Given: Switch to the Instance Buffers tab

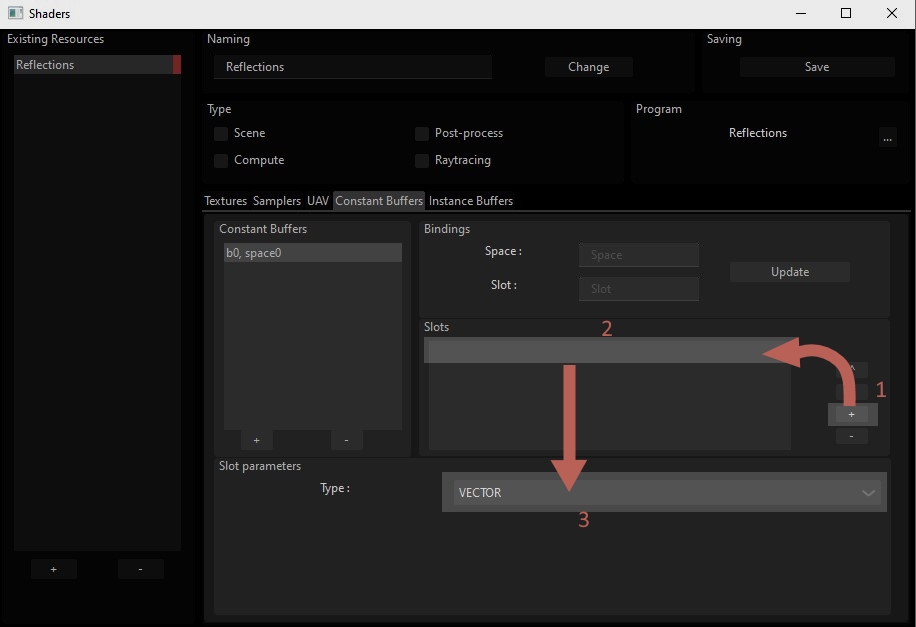Looking at the screenshot, I should (471, 201).
